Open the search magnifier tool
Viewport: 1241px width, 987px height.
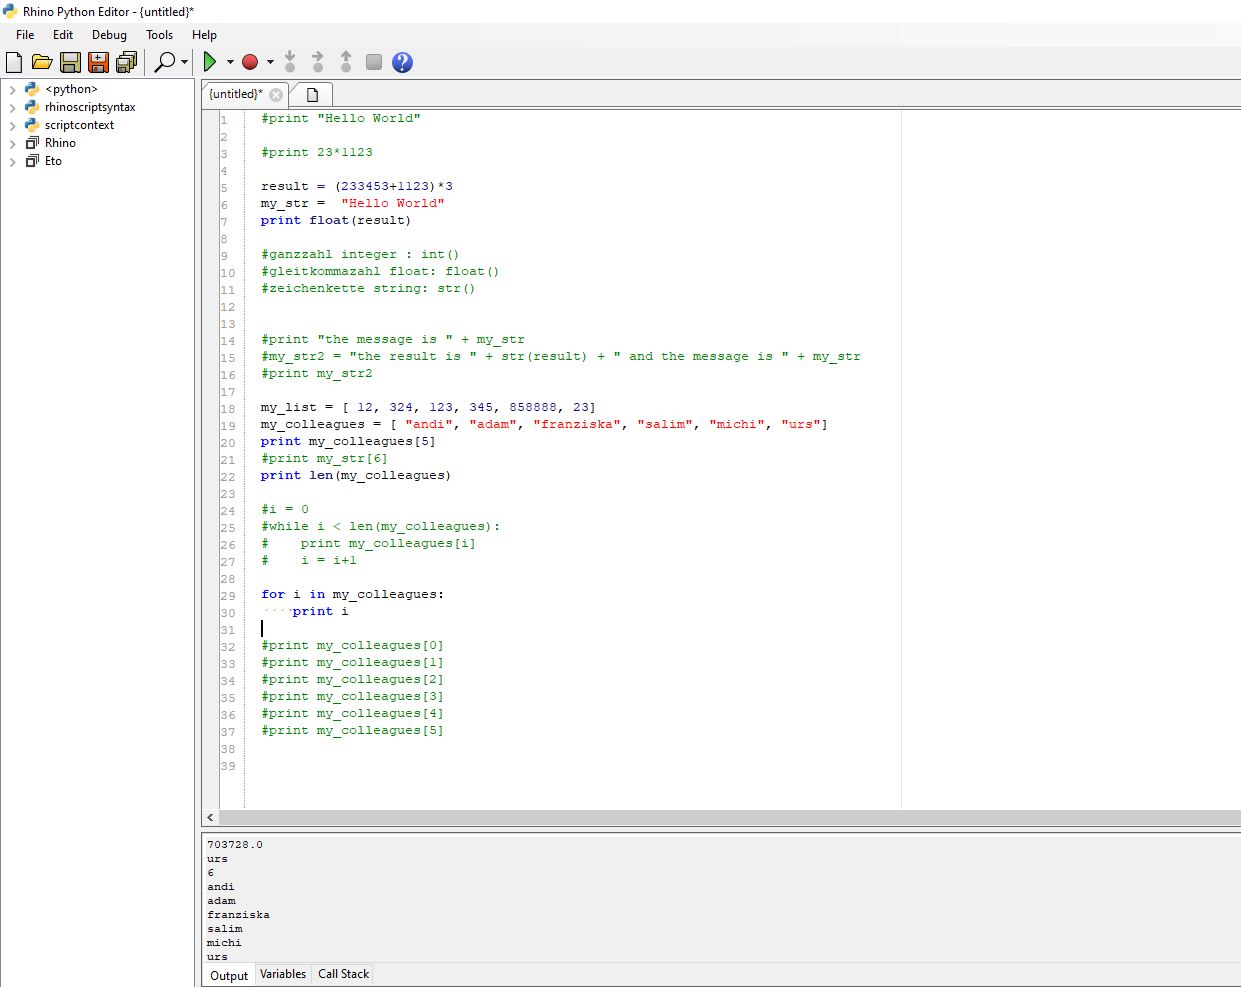164,61
